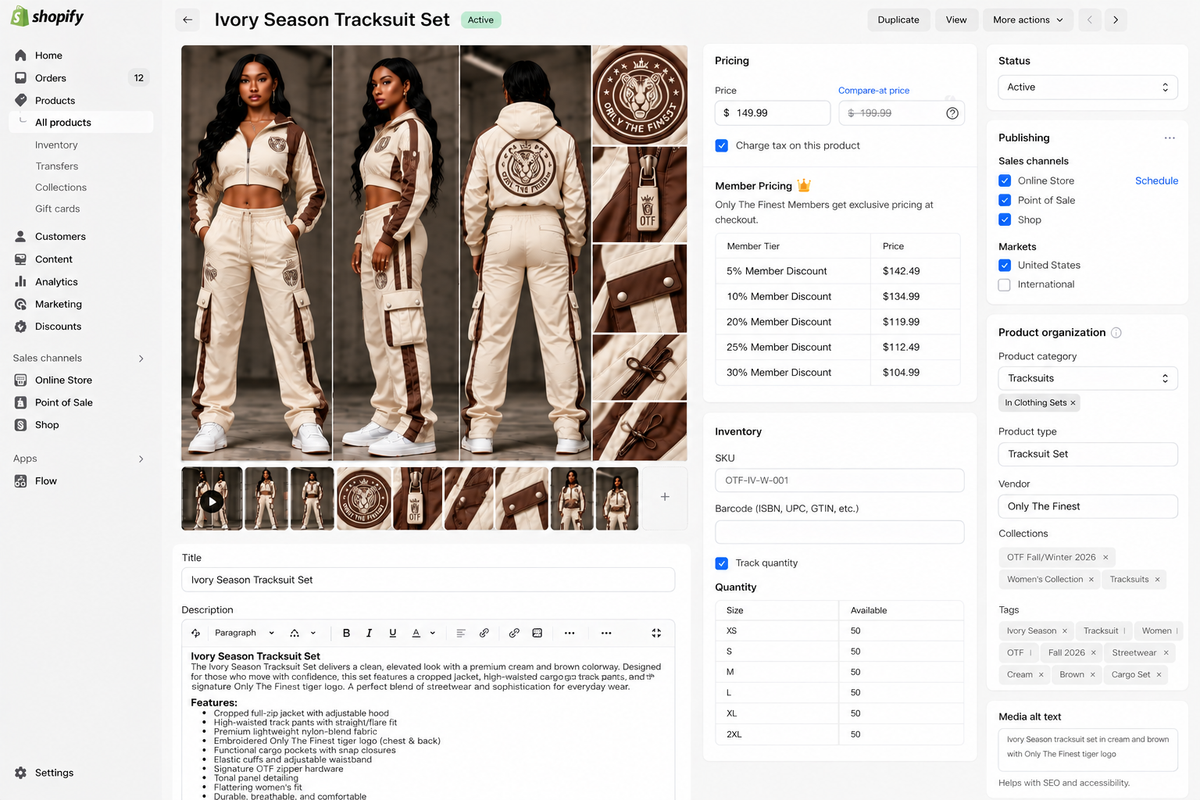This screenshot has height=800, width=1200.
Task: Toggle the Shop publishing checkbox
Action: point(1005,220)
